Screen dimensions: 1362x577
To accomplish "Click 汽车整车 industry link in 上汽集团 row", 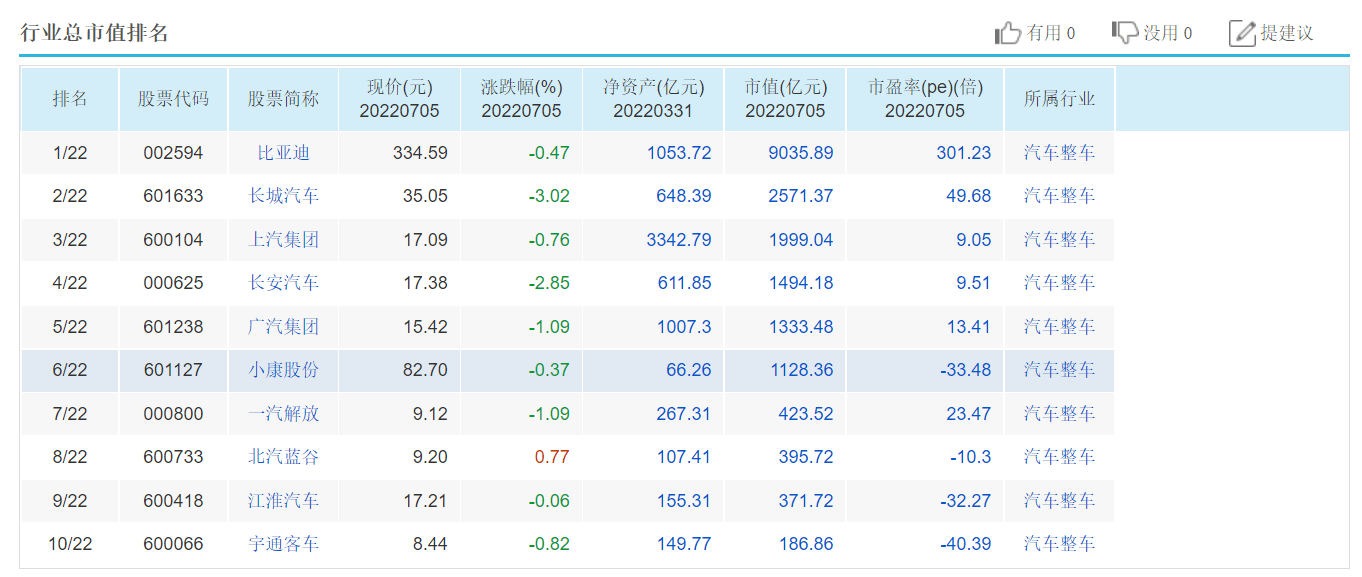I will click(1060, 240).
